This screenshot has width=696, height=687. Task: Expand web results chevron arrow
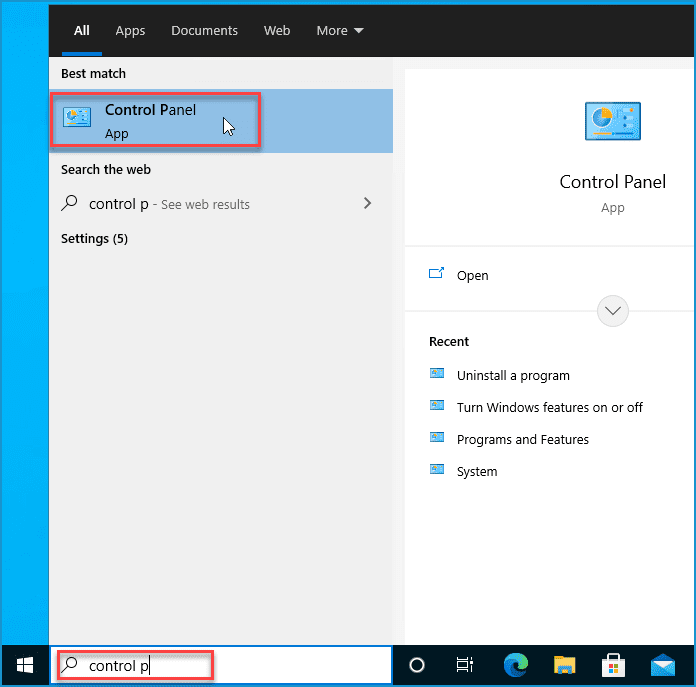[367, 203]
